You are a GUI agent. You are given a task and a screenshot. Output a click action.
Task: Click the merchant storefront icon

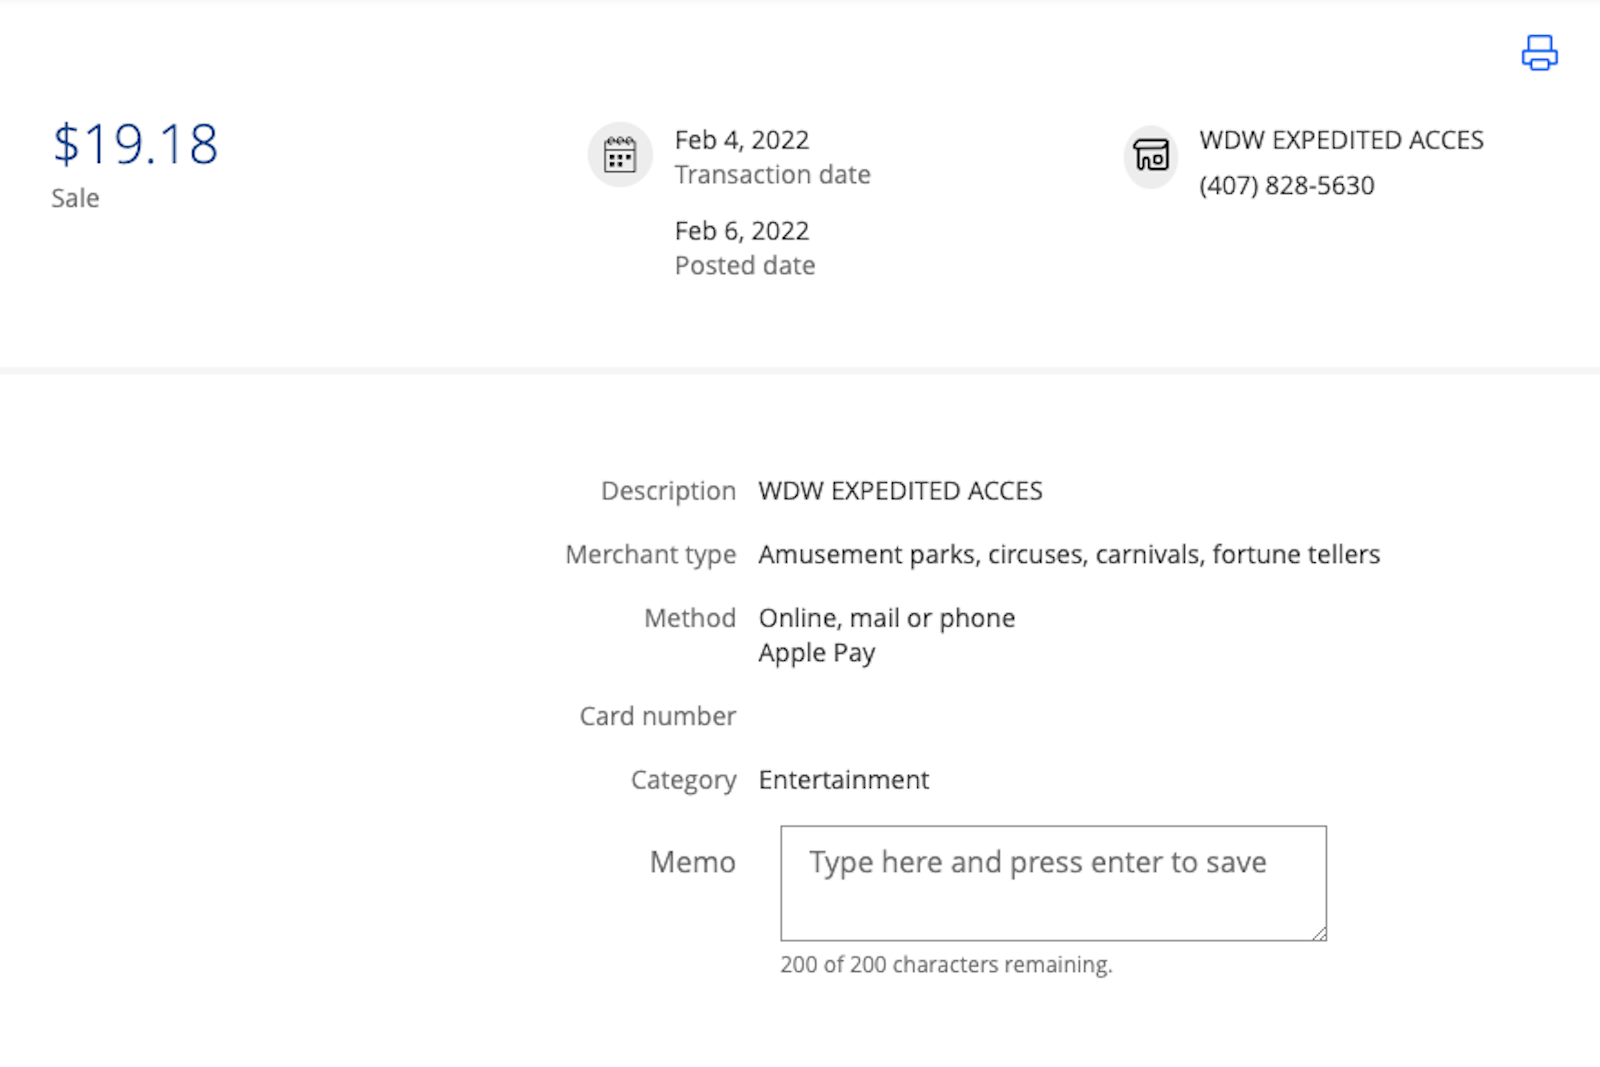point(1151,156)
